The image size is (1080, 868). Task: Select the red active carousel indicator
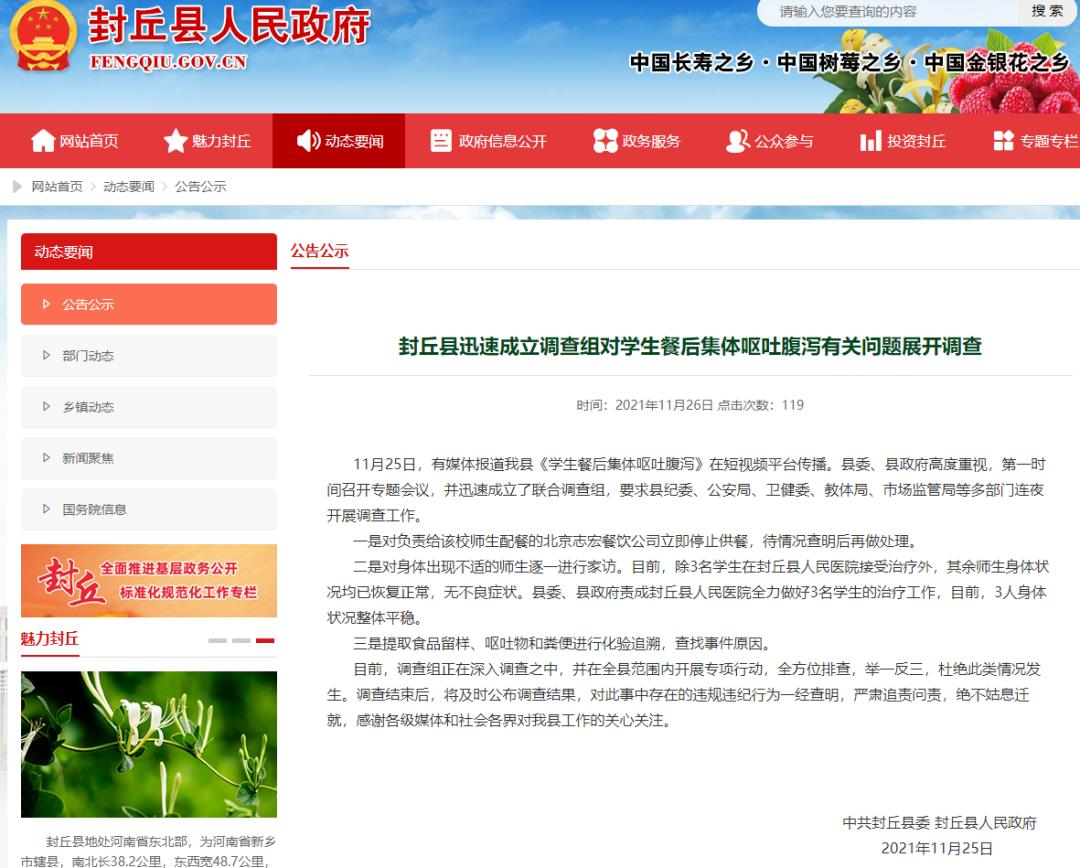tap(265, 641)
